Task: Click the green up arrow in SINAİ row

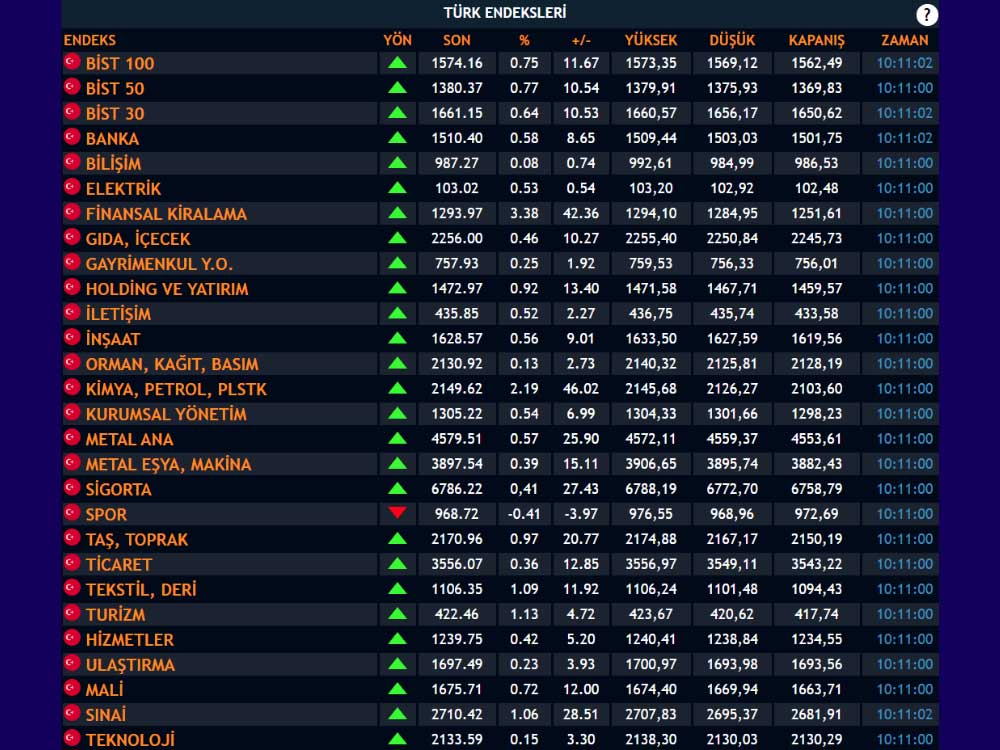Action: pyautogui.click(x=397, y=714)
